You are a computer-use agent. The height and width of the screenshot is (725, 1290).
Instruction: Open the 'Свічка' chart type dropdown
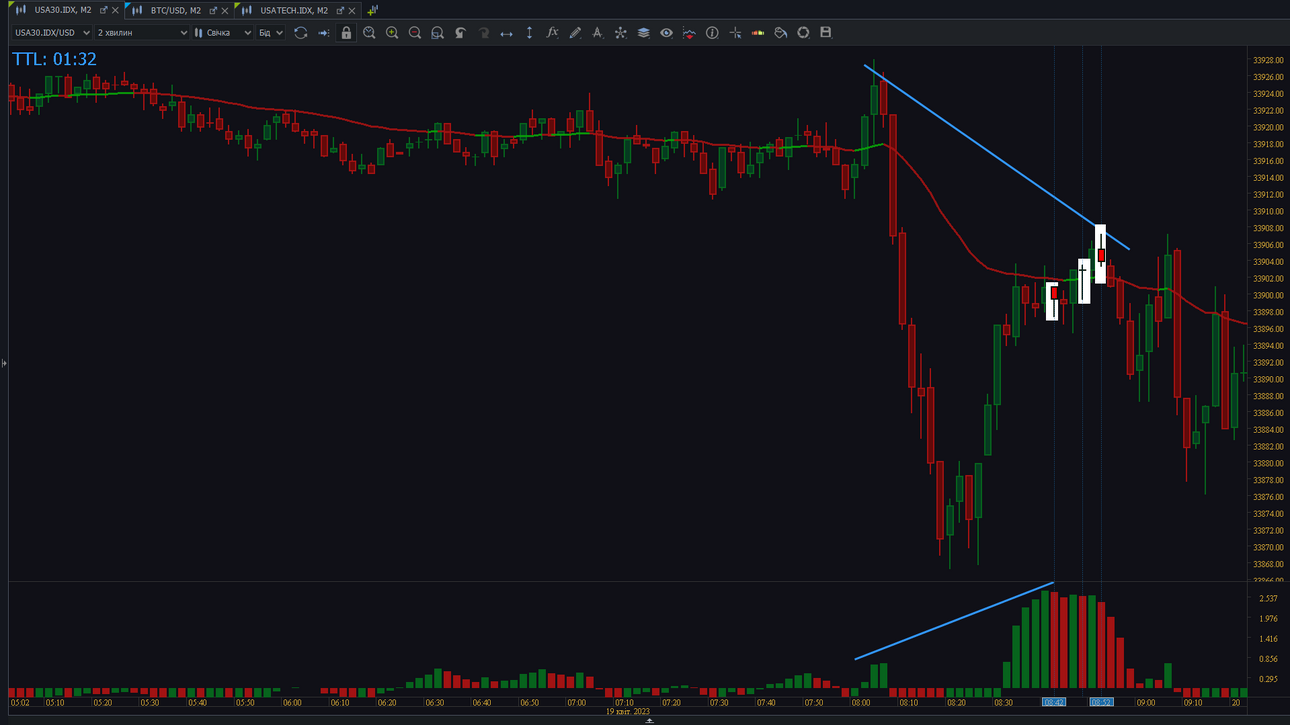(x=223, y=33)
